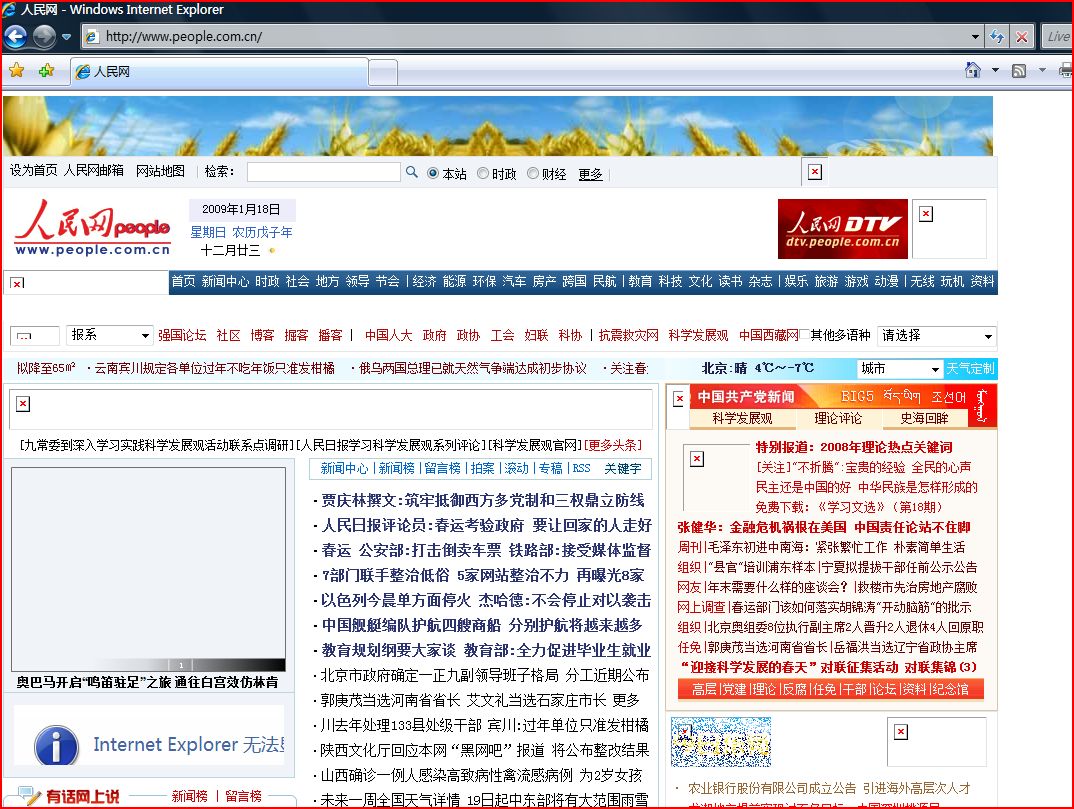This screenshot has height=809, width=1074.
Task: Open headline 以色列今晨单方面停火
Action: pos(486,601)
